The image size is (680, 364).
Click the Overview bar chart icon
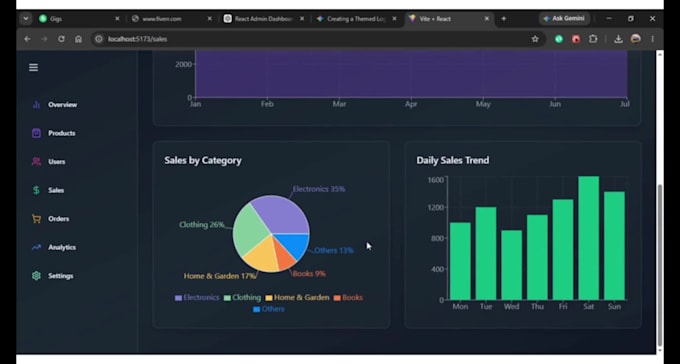click(x=36, y=105)
